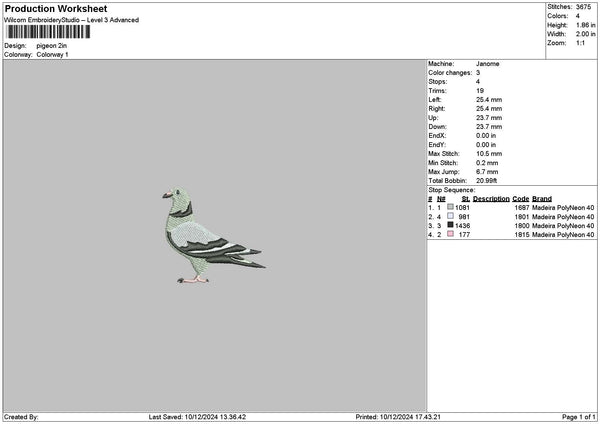Viewport: 600px width, 424px height.
Task: Click stitch count 177 in stop sequence
Action: pos(464,235)
